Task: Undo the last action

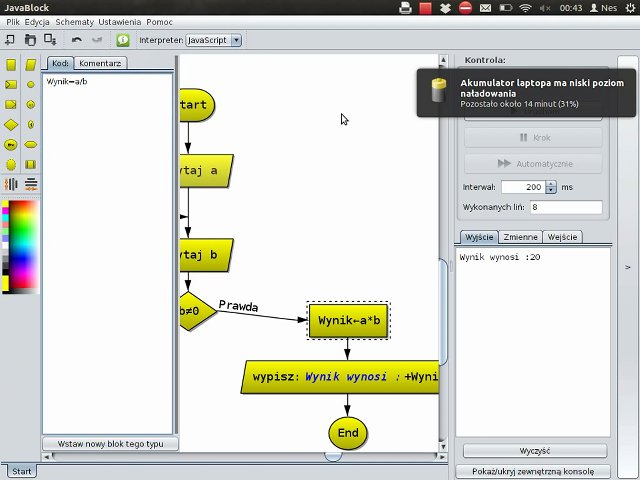Action: pyautogui.click(x=76, y=40)
